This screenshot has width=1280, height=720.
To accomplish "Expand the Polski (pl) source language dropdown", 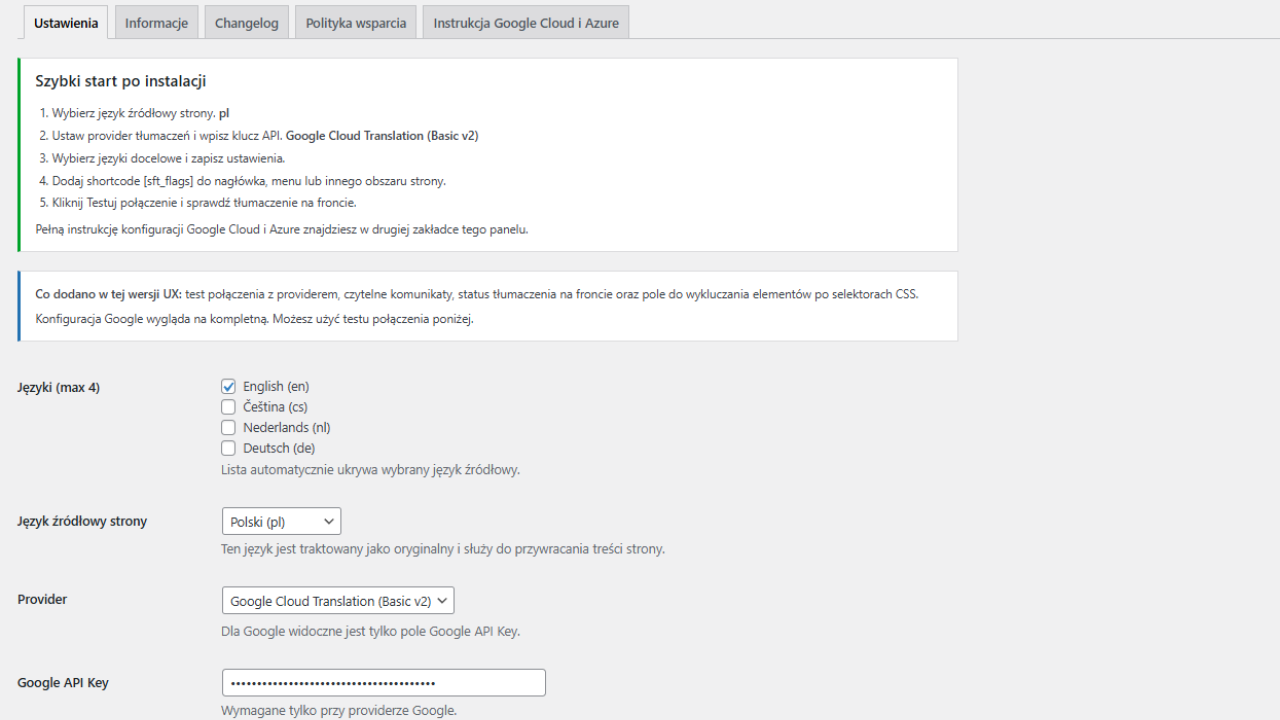I will (x=281, y=521).
